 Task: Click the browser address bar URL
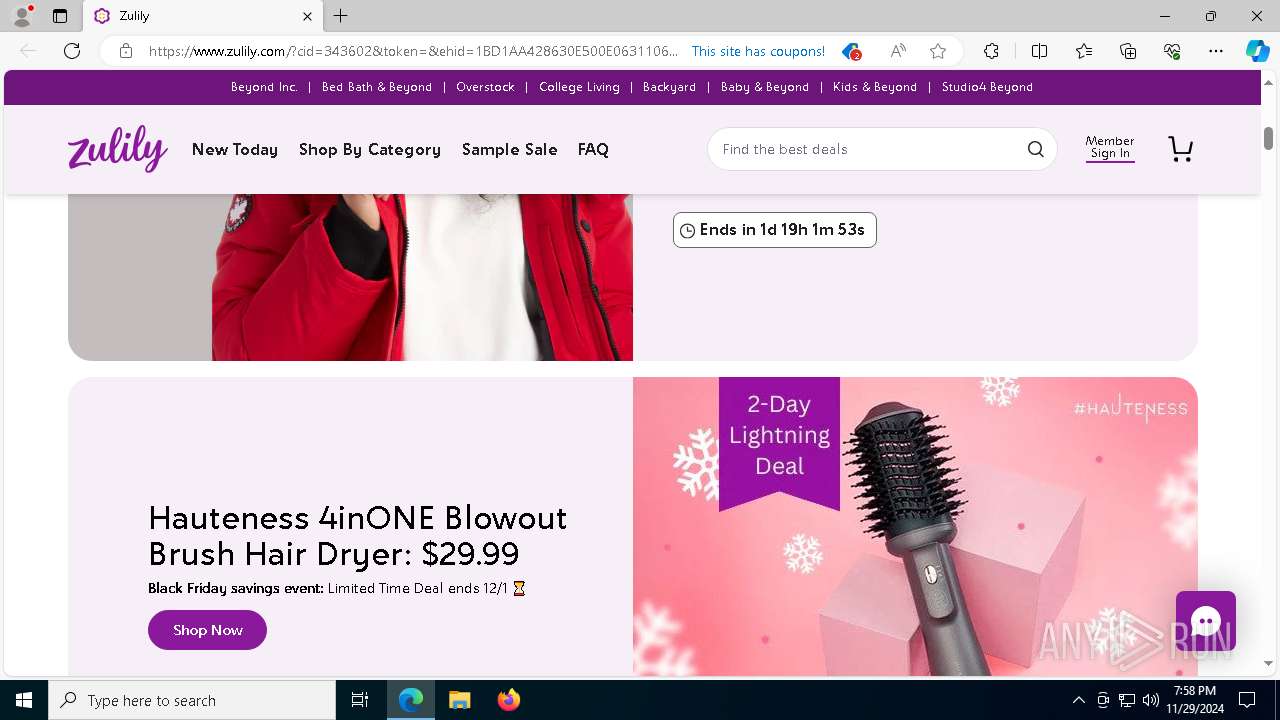[x=413, y=51]
